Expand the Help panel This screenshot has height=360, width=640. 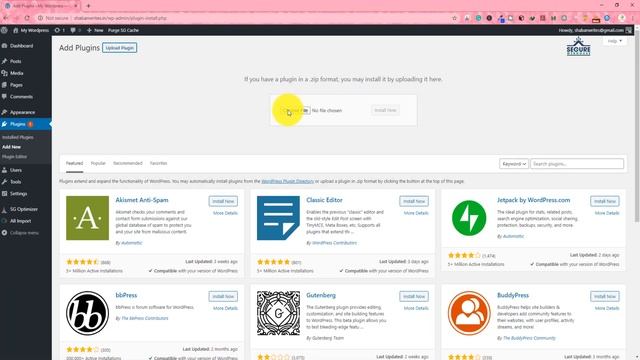click(614, 41)
